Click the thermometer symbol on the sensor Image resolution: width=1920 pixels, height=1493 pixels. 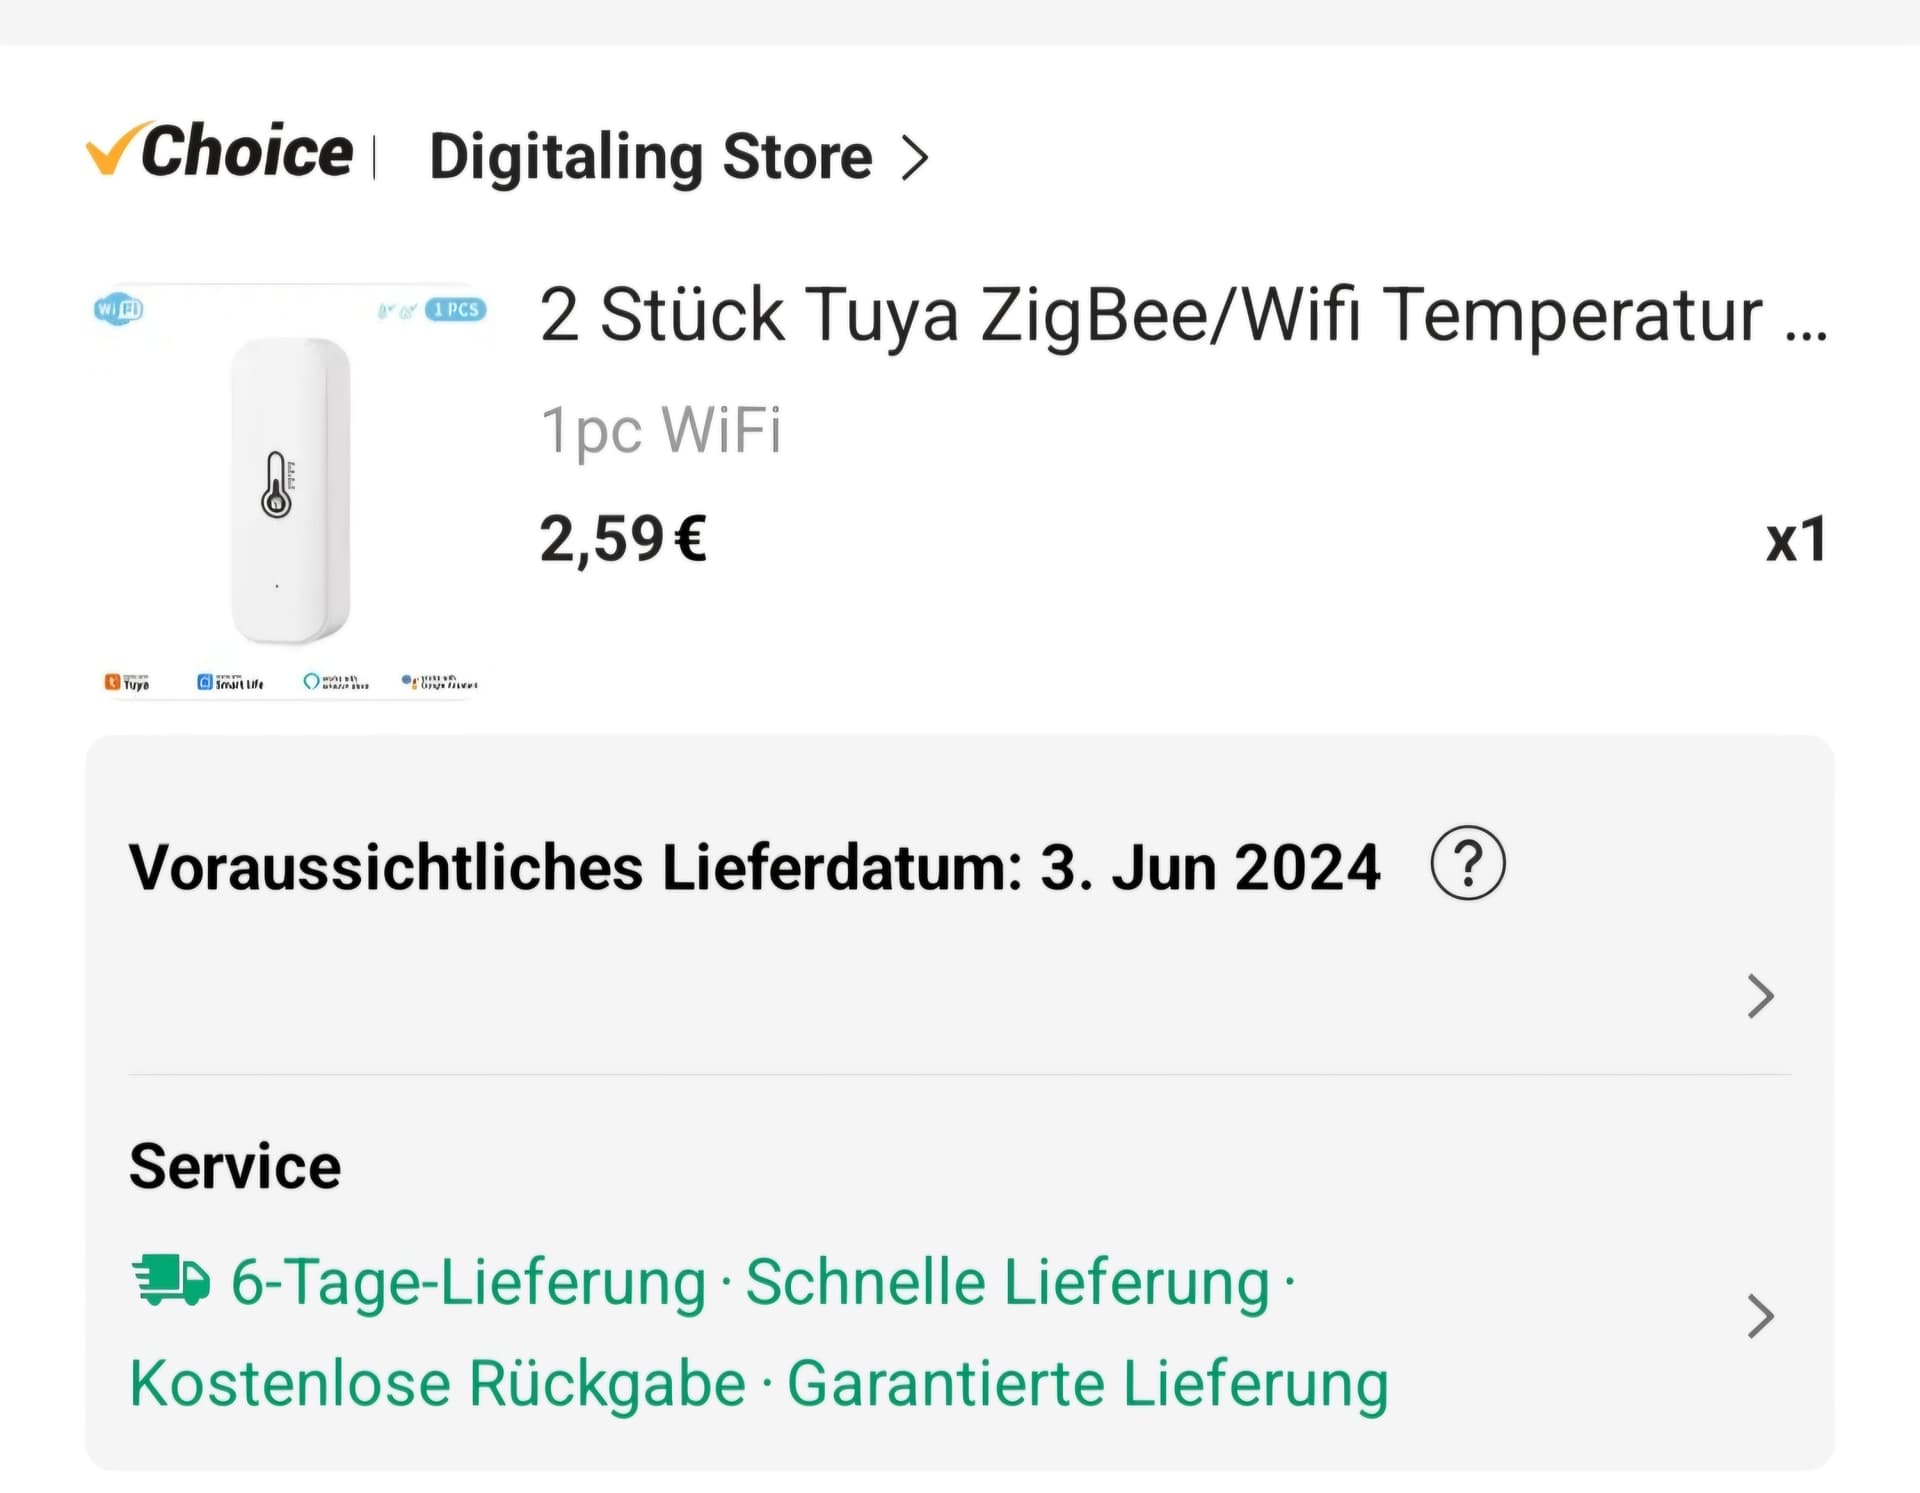277,485
